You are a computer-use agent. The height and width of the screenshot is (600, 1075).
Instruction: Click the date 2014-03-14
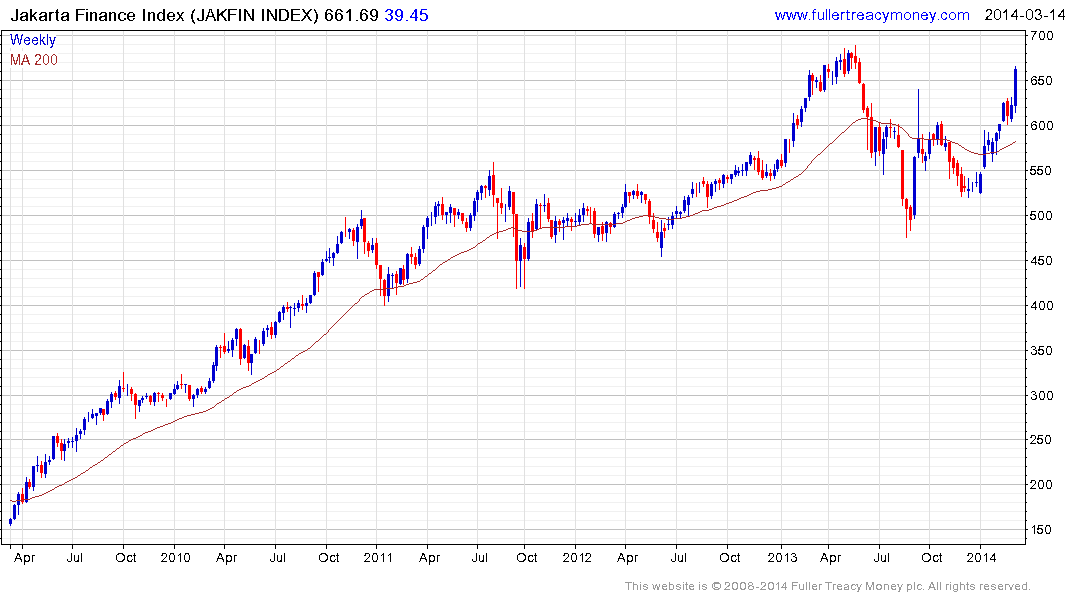click(1024, 15)
